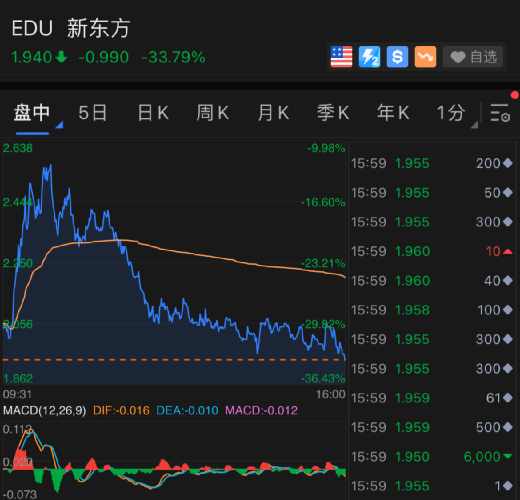
Task: Switch to the 月K monthly candlestick tab
Action: pos(273,113)
